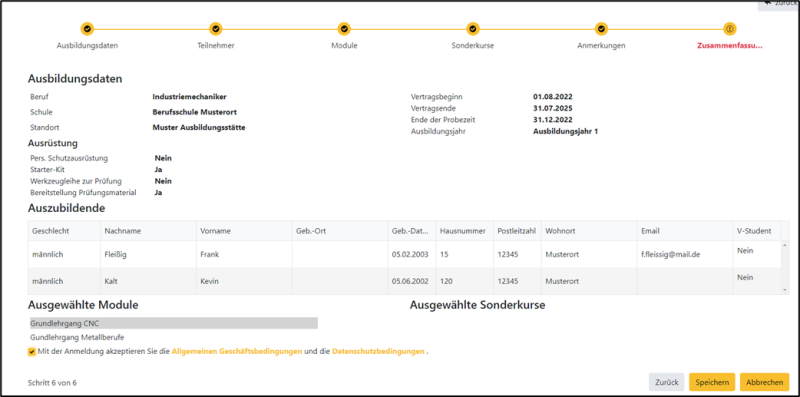Go to the Sonderkurse step label
800x397 pixels.
pyautogui.click(x=473, y=45)
